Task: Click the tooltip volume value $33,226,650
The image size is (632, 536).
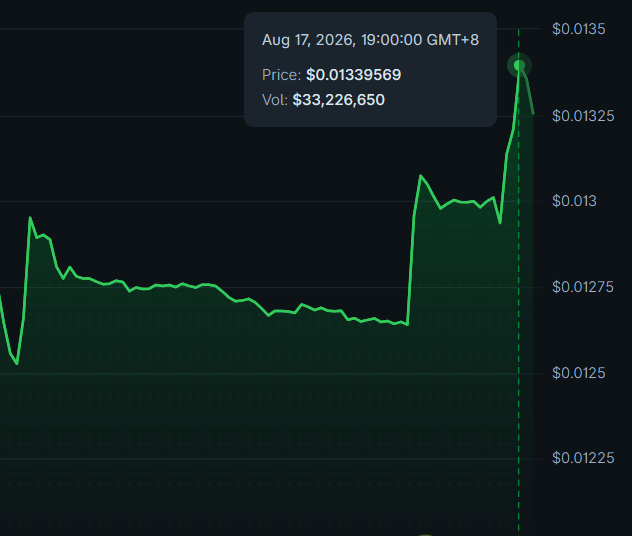Action: tap(339, 100)
